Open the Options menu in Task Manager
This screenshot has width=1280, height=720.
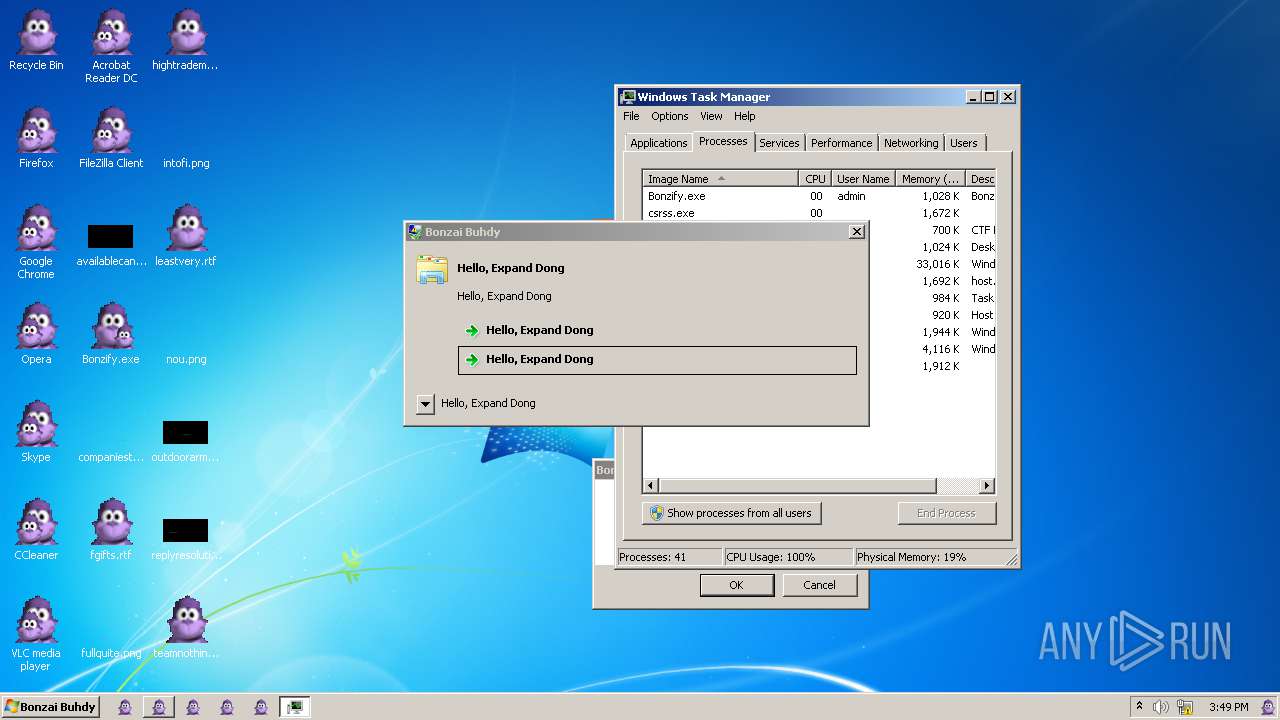669,116
